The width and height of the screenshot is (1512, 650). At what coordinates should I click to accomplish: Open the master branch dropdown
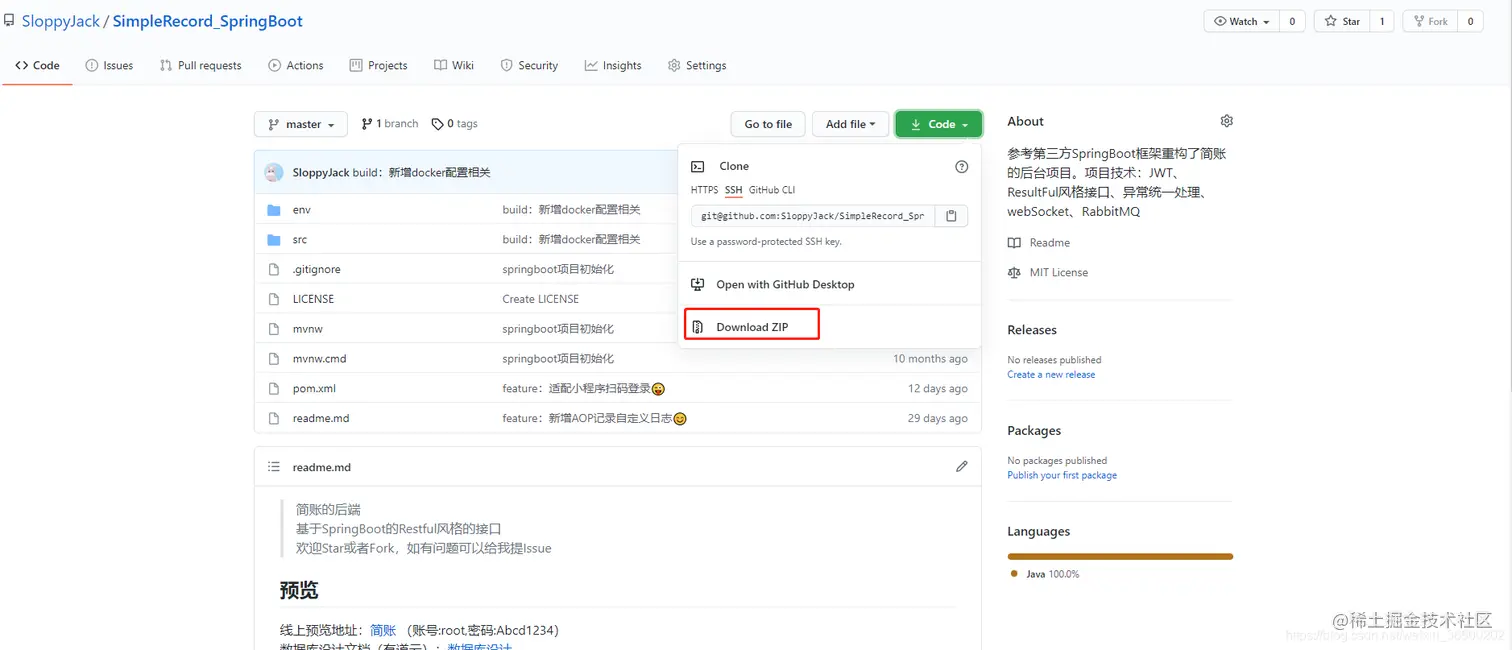click(301, 124)
